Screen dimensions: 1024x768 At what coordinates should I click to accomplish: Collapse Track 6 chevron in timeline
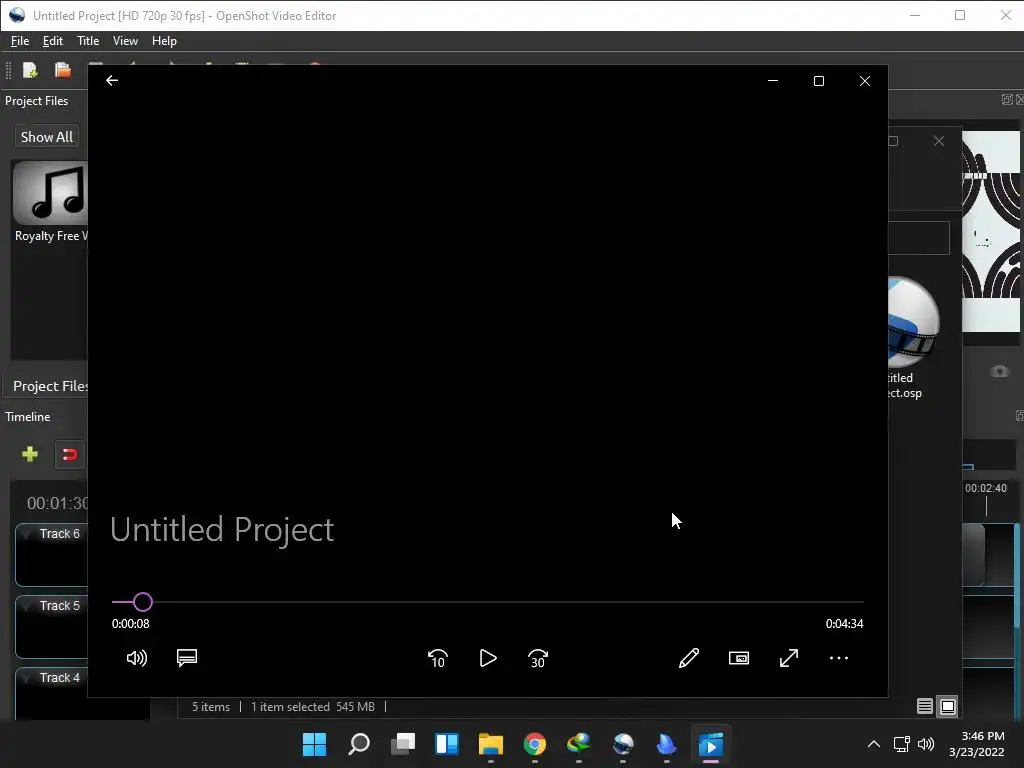pos(27,534)
